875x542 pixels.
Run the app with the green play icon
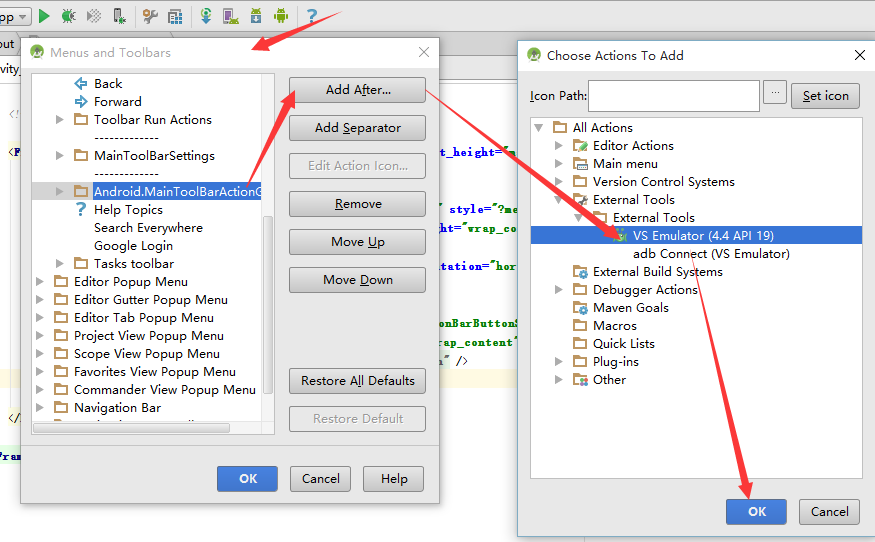point(44,16)
